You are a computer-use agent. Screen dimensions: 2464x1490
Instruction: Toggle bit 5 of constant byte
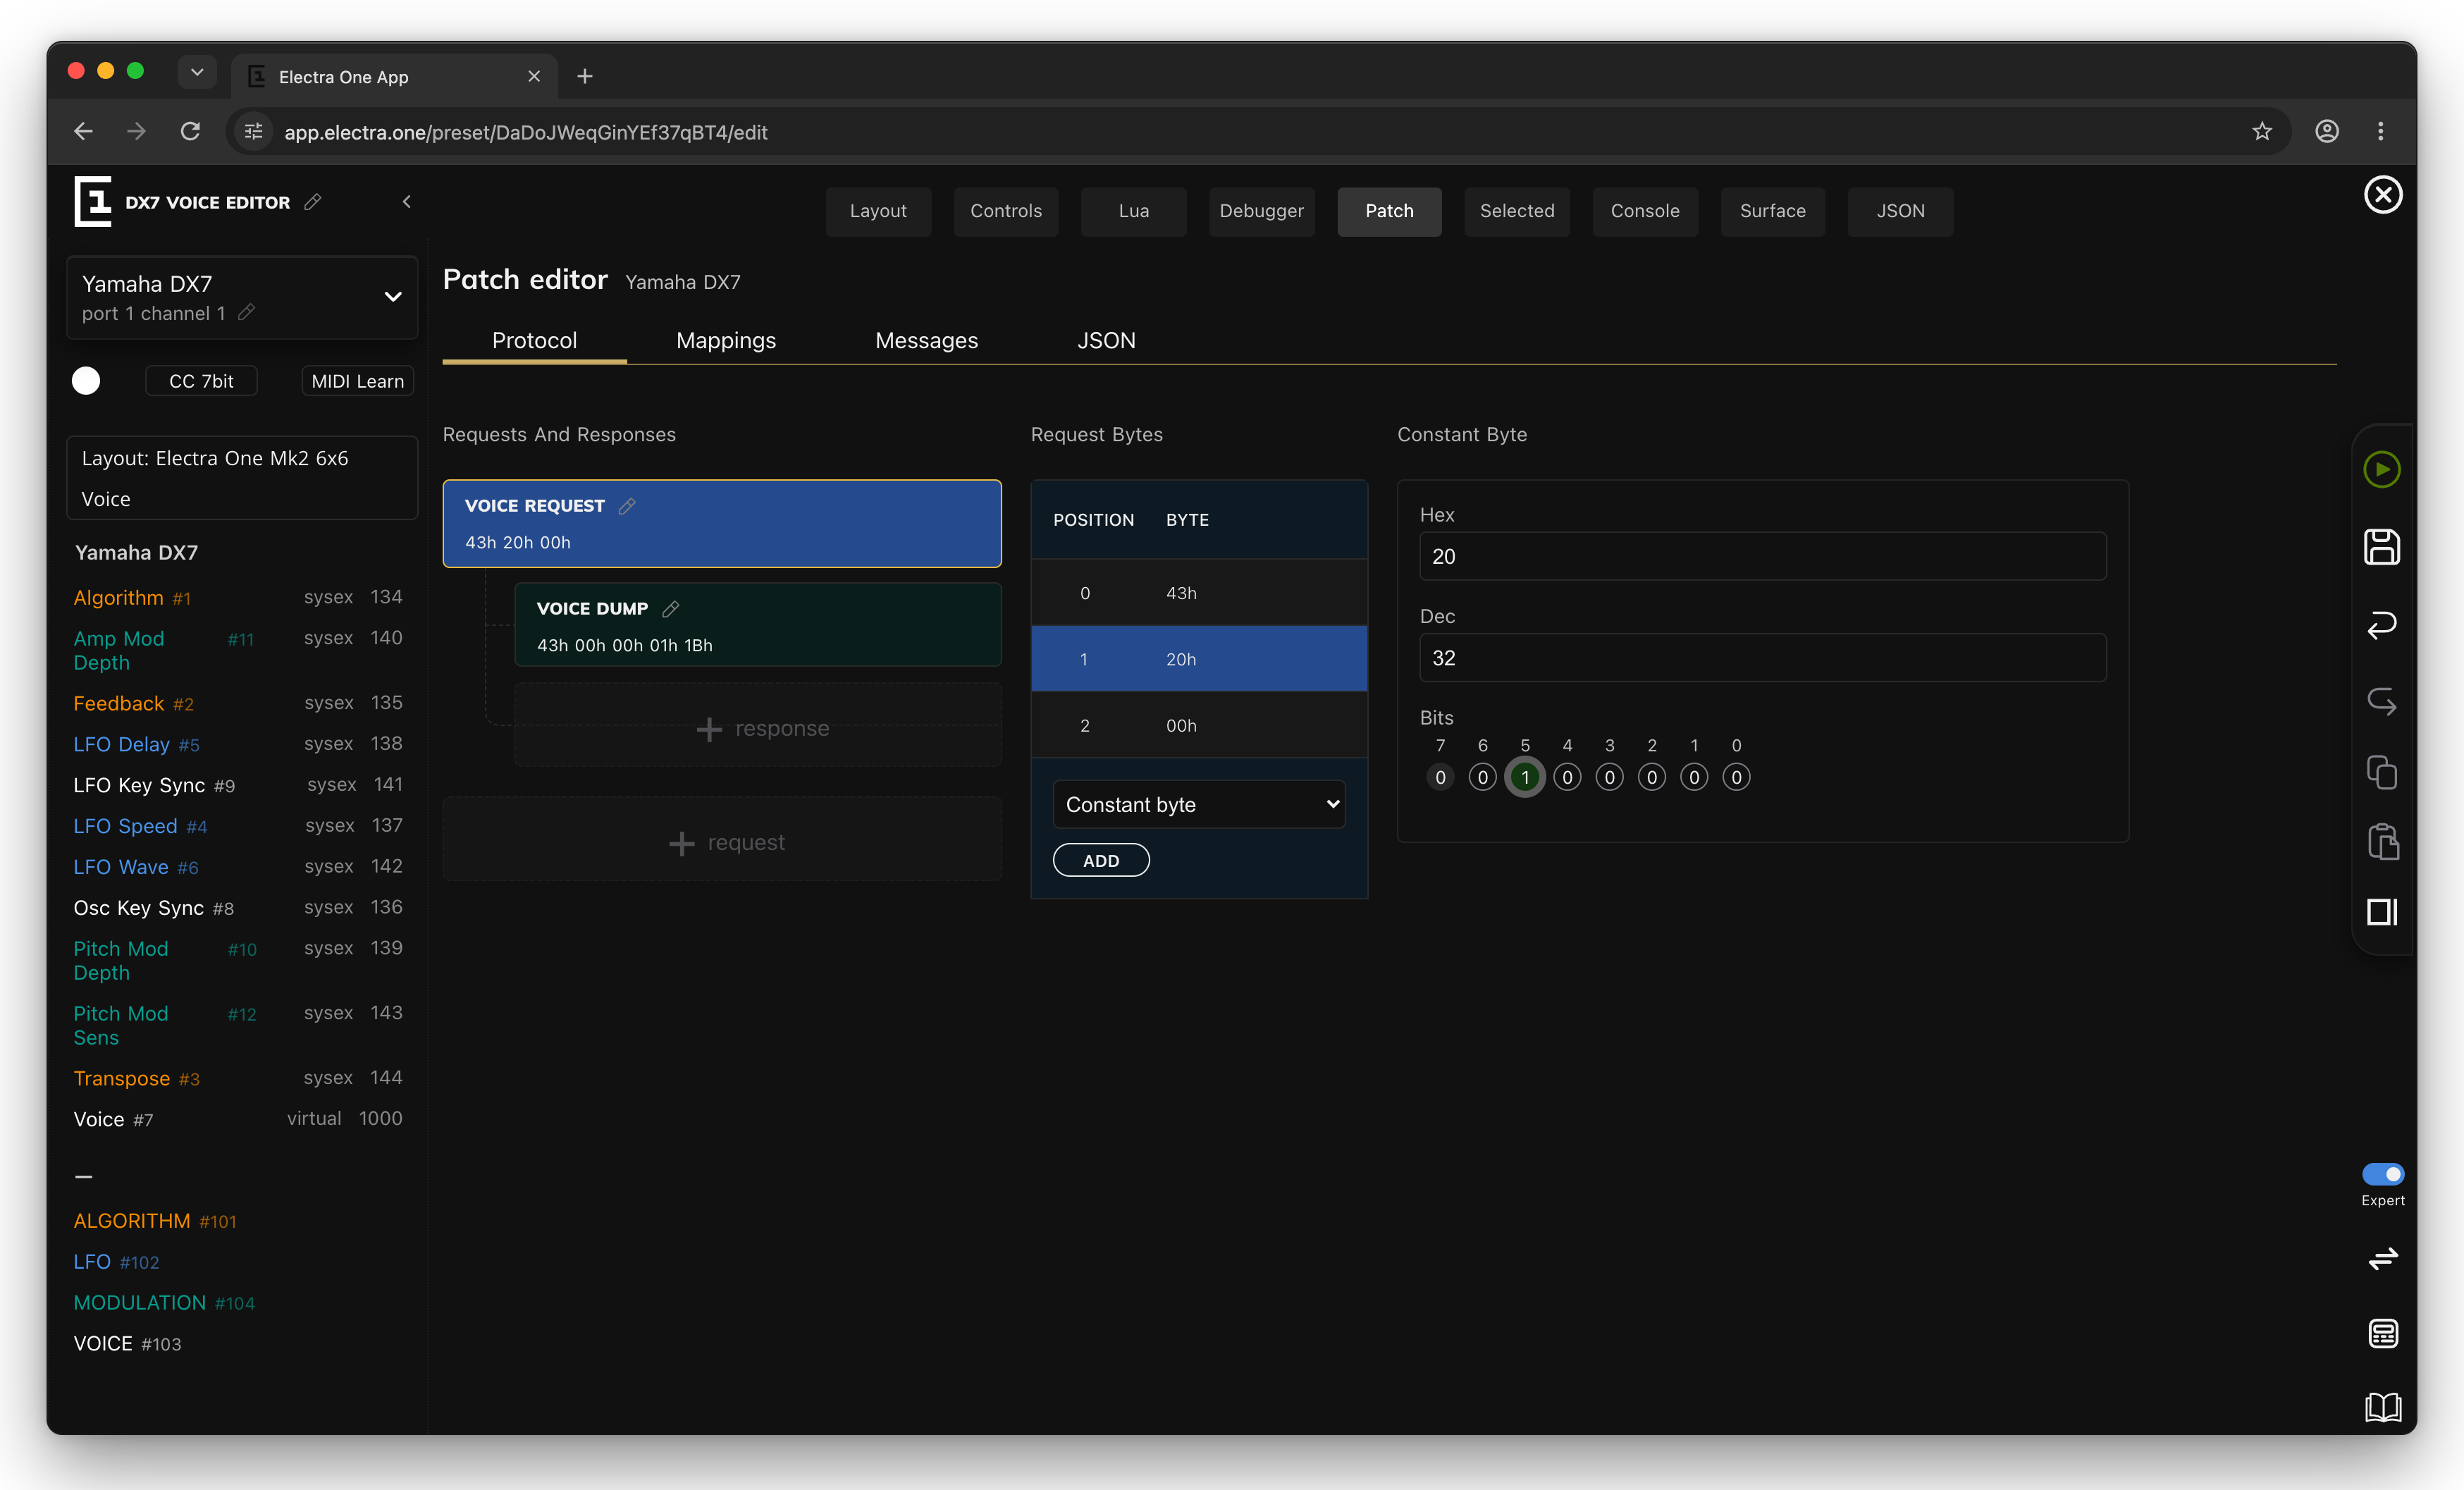1525,778
